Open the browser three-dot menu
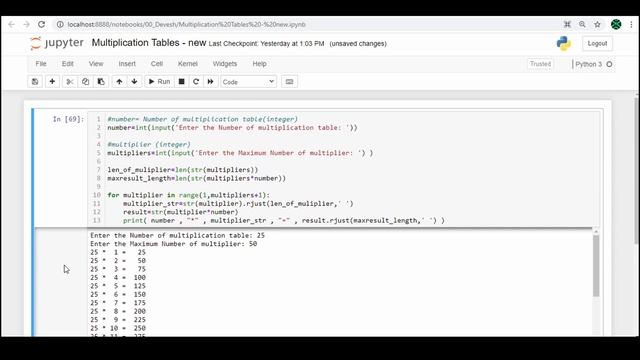 point(631,24)
